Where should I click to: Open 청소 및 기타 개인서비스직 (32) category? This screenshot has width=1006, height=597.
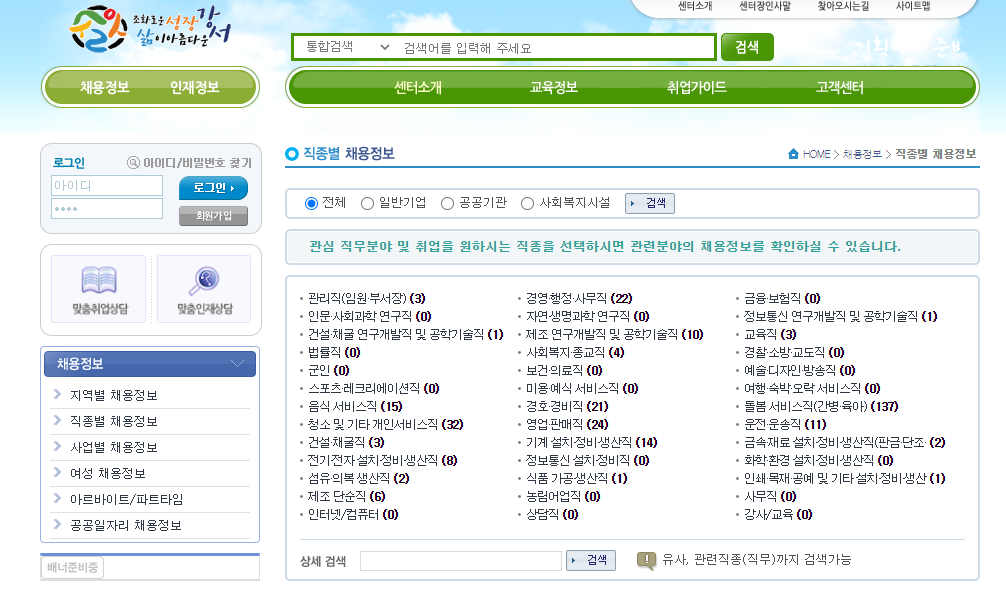coord(385,425)
